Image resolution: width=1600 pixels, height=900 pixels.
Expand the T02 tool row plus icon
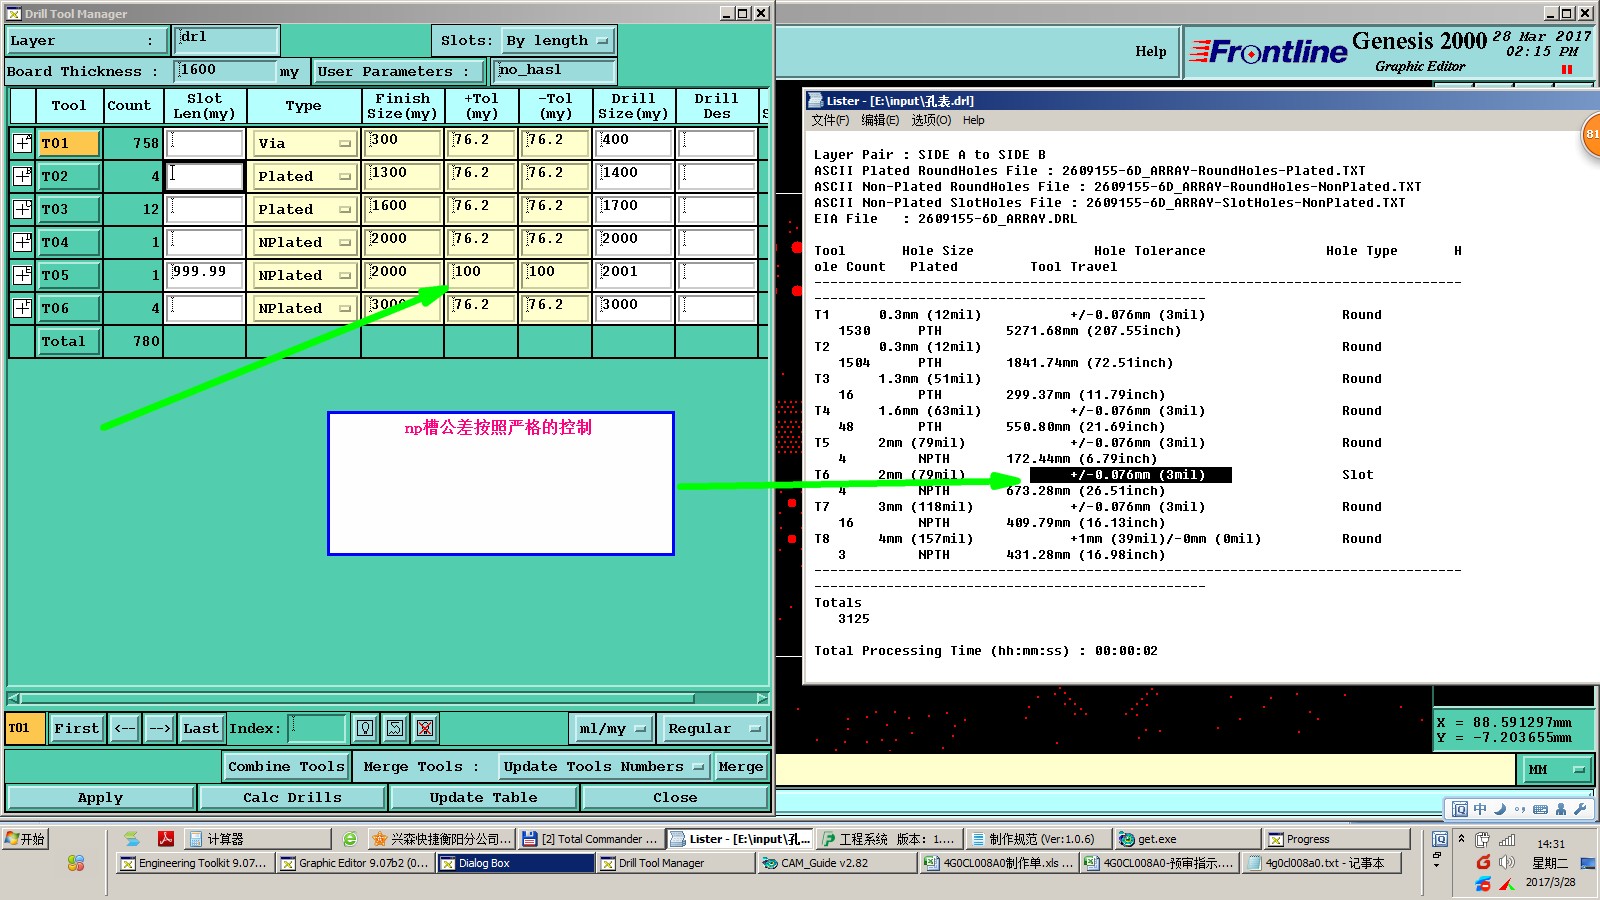coord(22,176)
